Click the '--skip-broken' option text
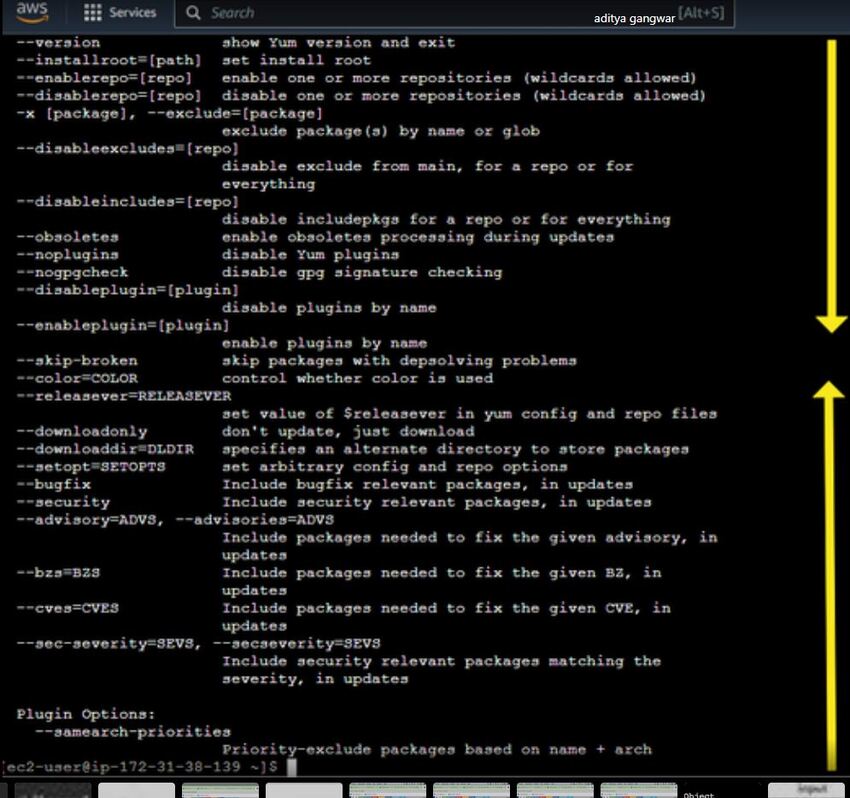Image resolution: width=850 pixels, height=798 pixels. tap(77, 361)
